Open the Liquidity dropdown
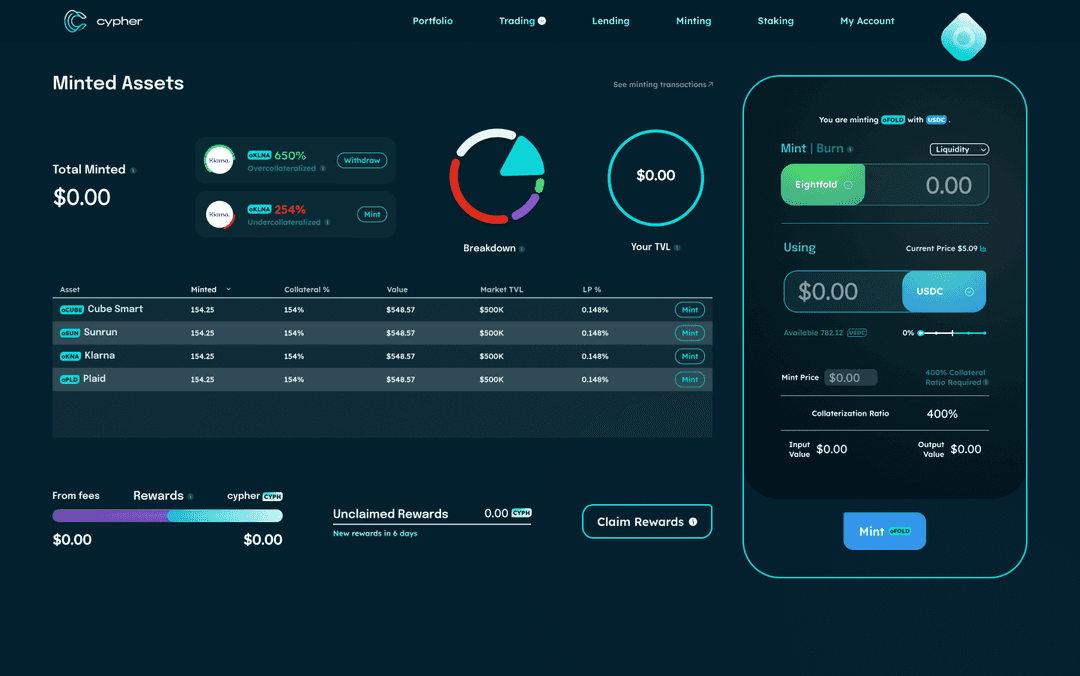Screen dimensions: 1080x676 [x=959, y=149]
